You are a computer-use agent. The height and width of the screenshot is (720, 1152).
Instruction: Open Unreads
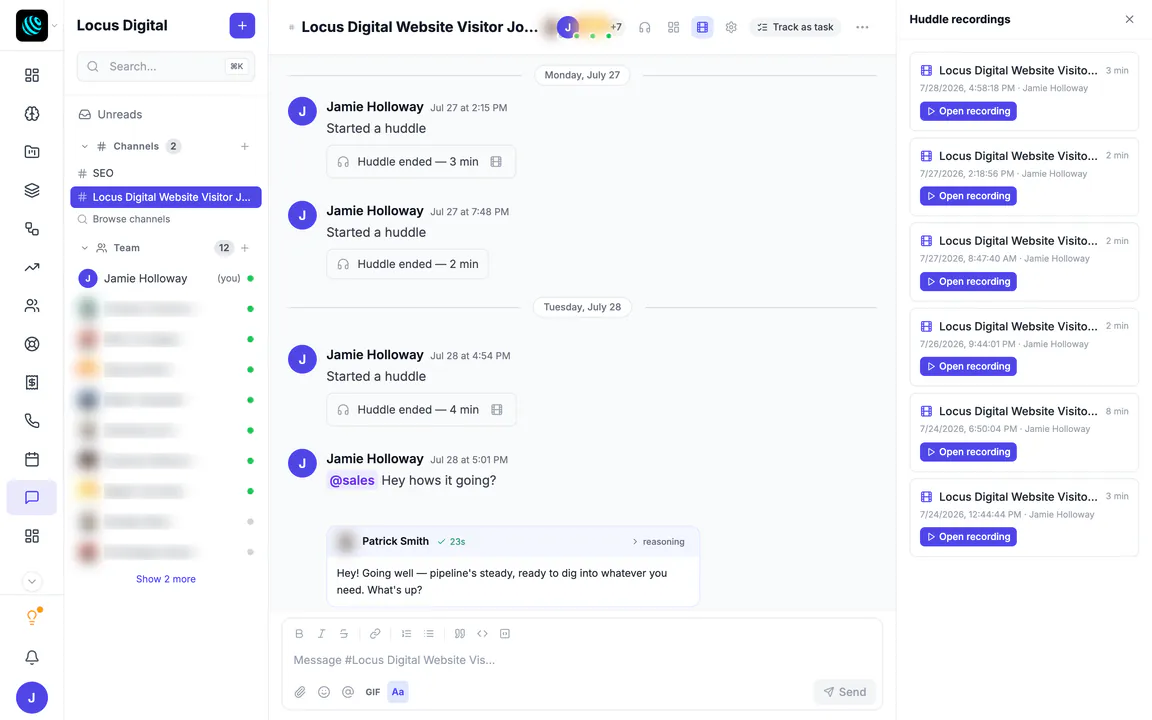tap(110, 114)
